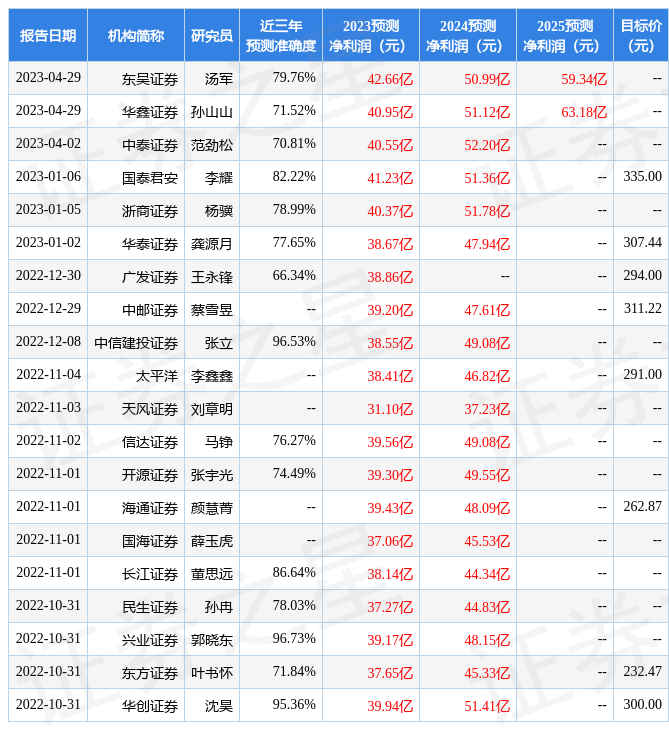669x730 pixels.
Task: Click accuracy value 82.22%
Action: click(x=294, y=176)
